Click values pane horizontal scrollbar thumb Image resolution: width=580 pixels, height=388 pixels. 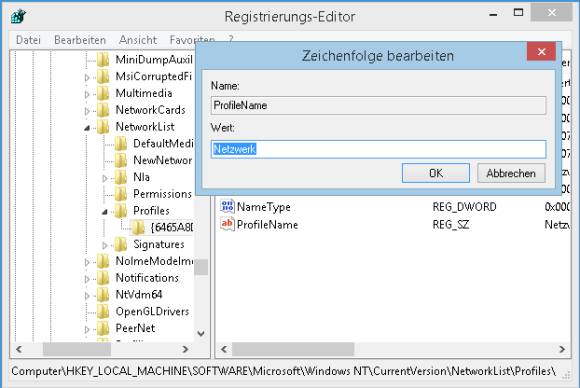click(293, 349)
